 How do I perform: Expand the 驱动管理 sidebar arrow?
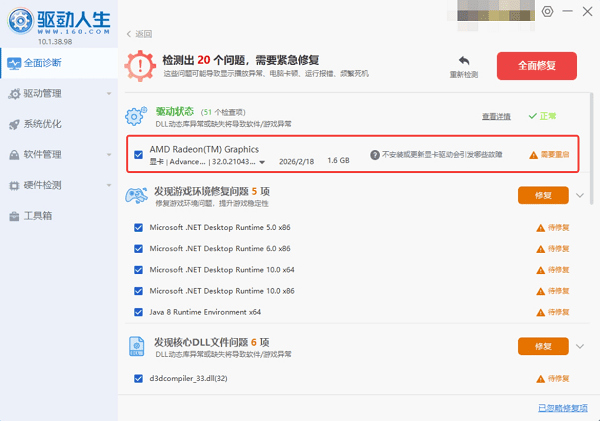[109, 94]
